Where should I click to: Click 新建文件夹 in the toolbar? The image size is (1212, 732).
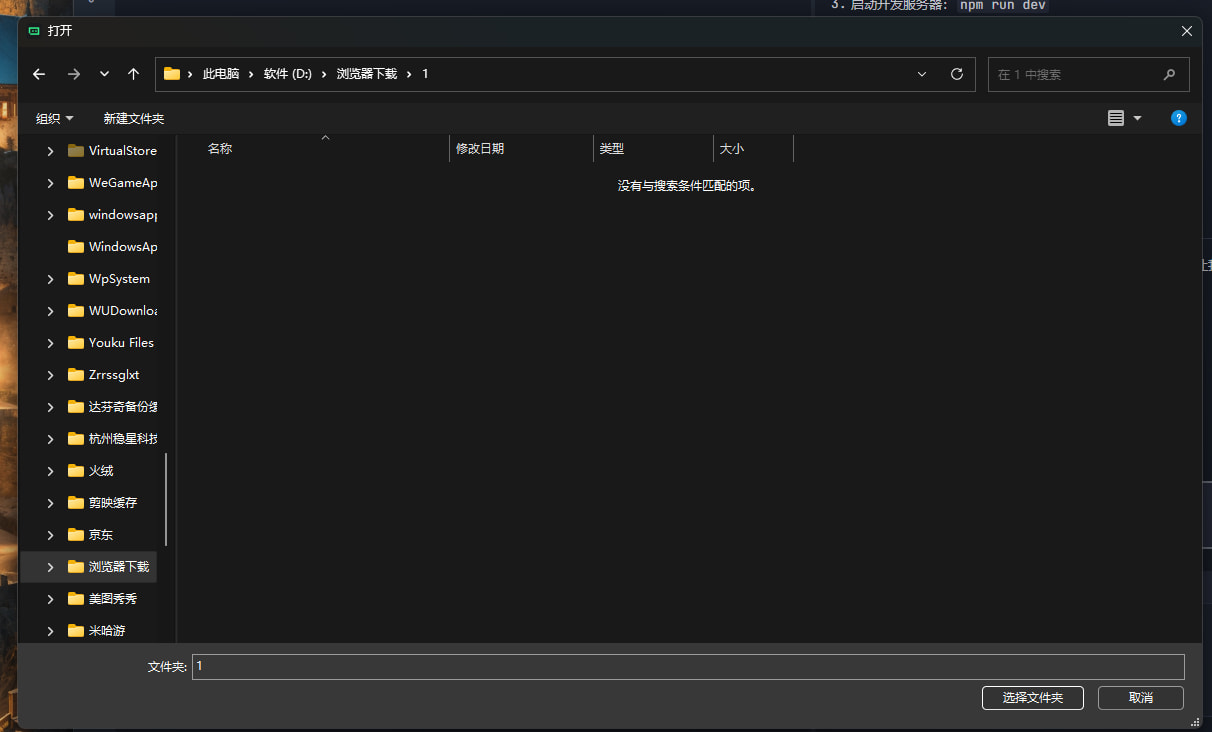(x=134, y=118)
